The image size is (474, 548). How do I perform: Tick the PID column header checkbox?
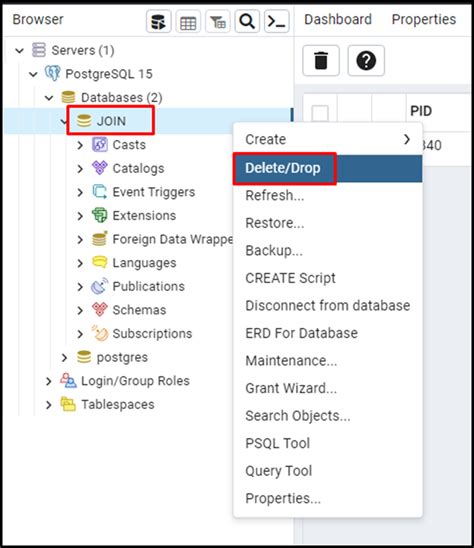coord(320,113)
